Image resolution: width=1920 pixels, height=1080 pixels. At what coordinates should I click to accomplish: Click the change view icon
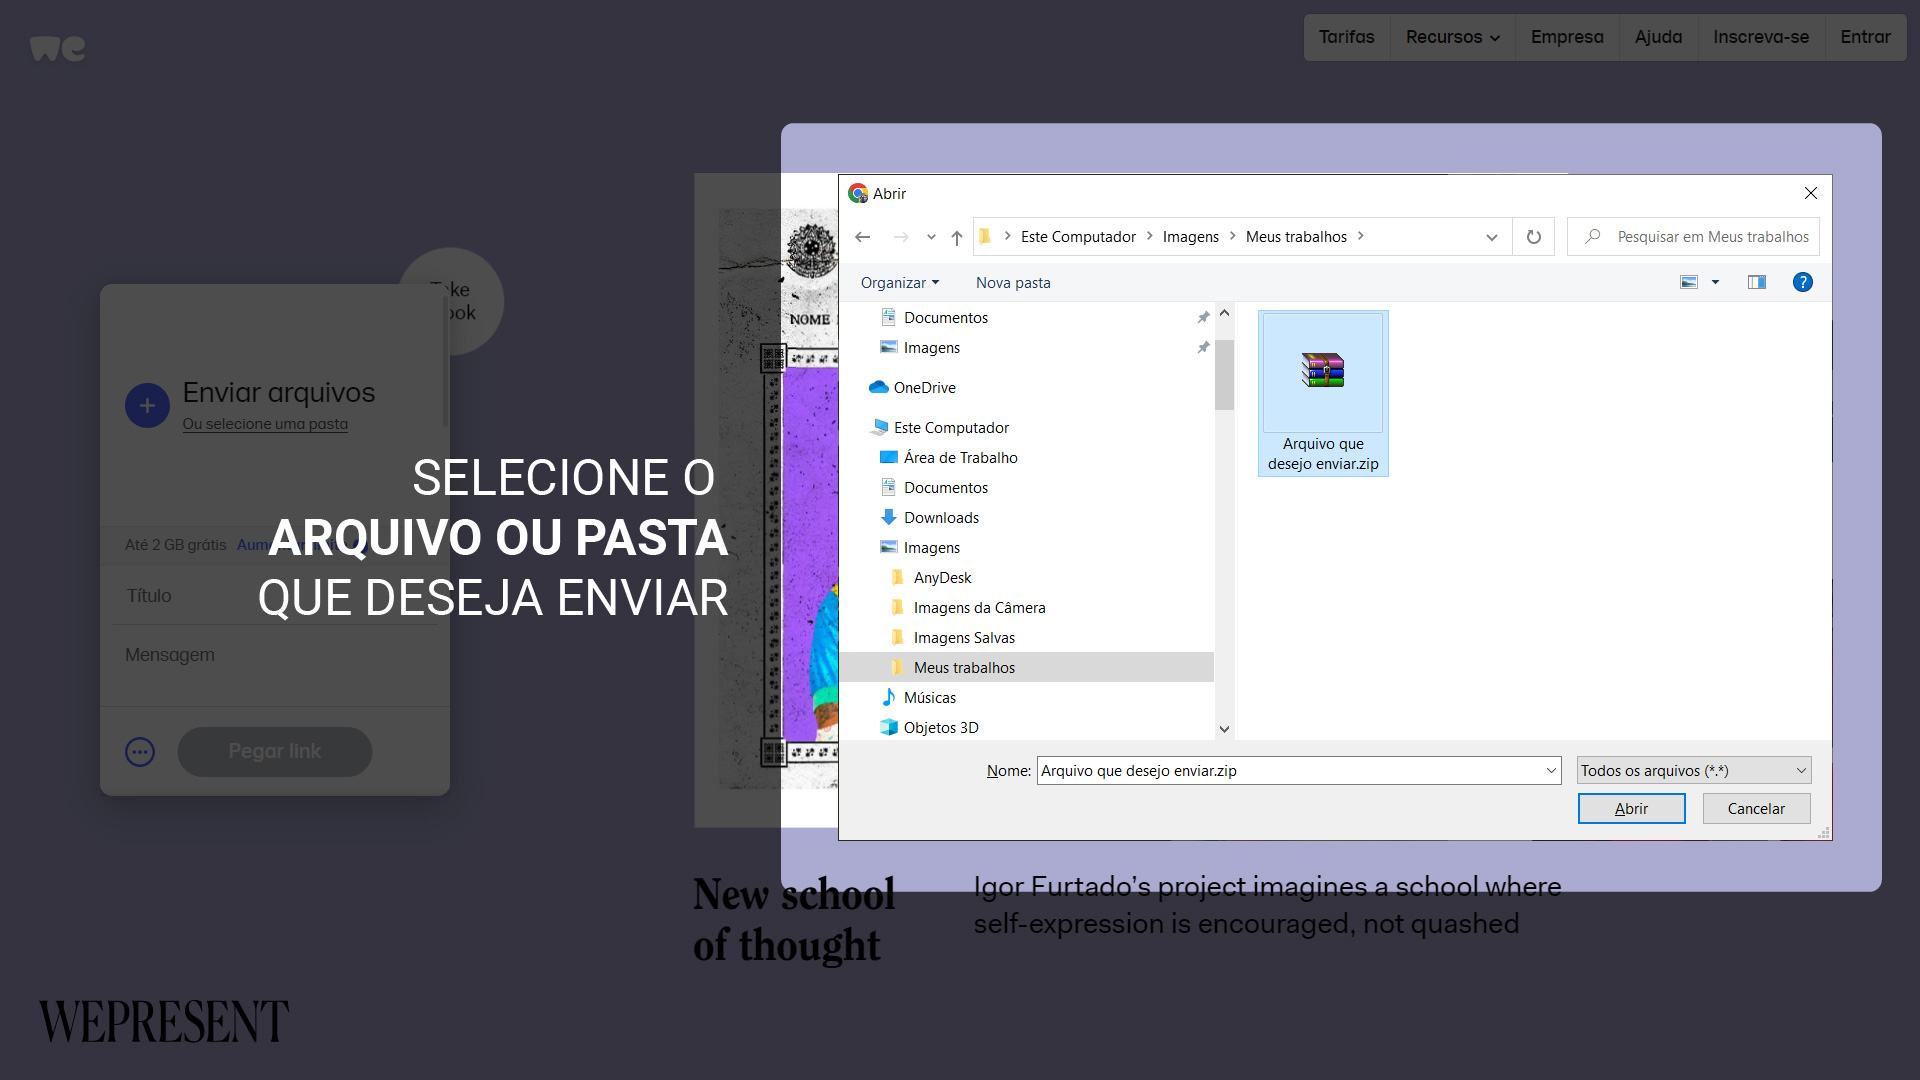tap(1689, 282)
